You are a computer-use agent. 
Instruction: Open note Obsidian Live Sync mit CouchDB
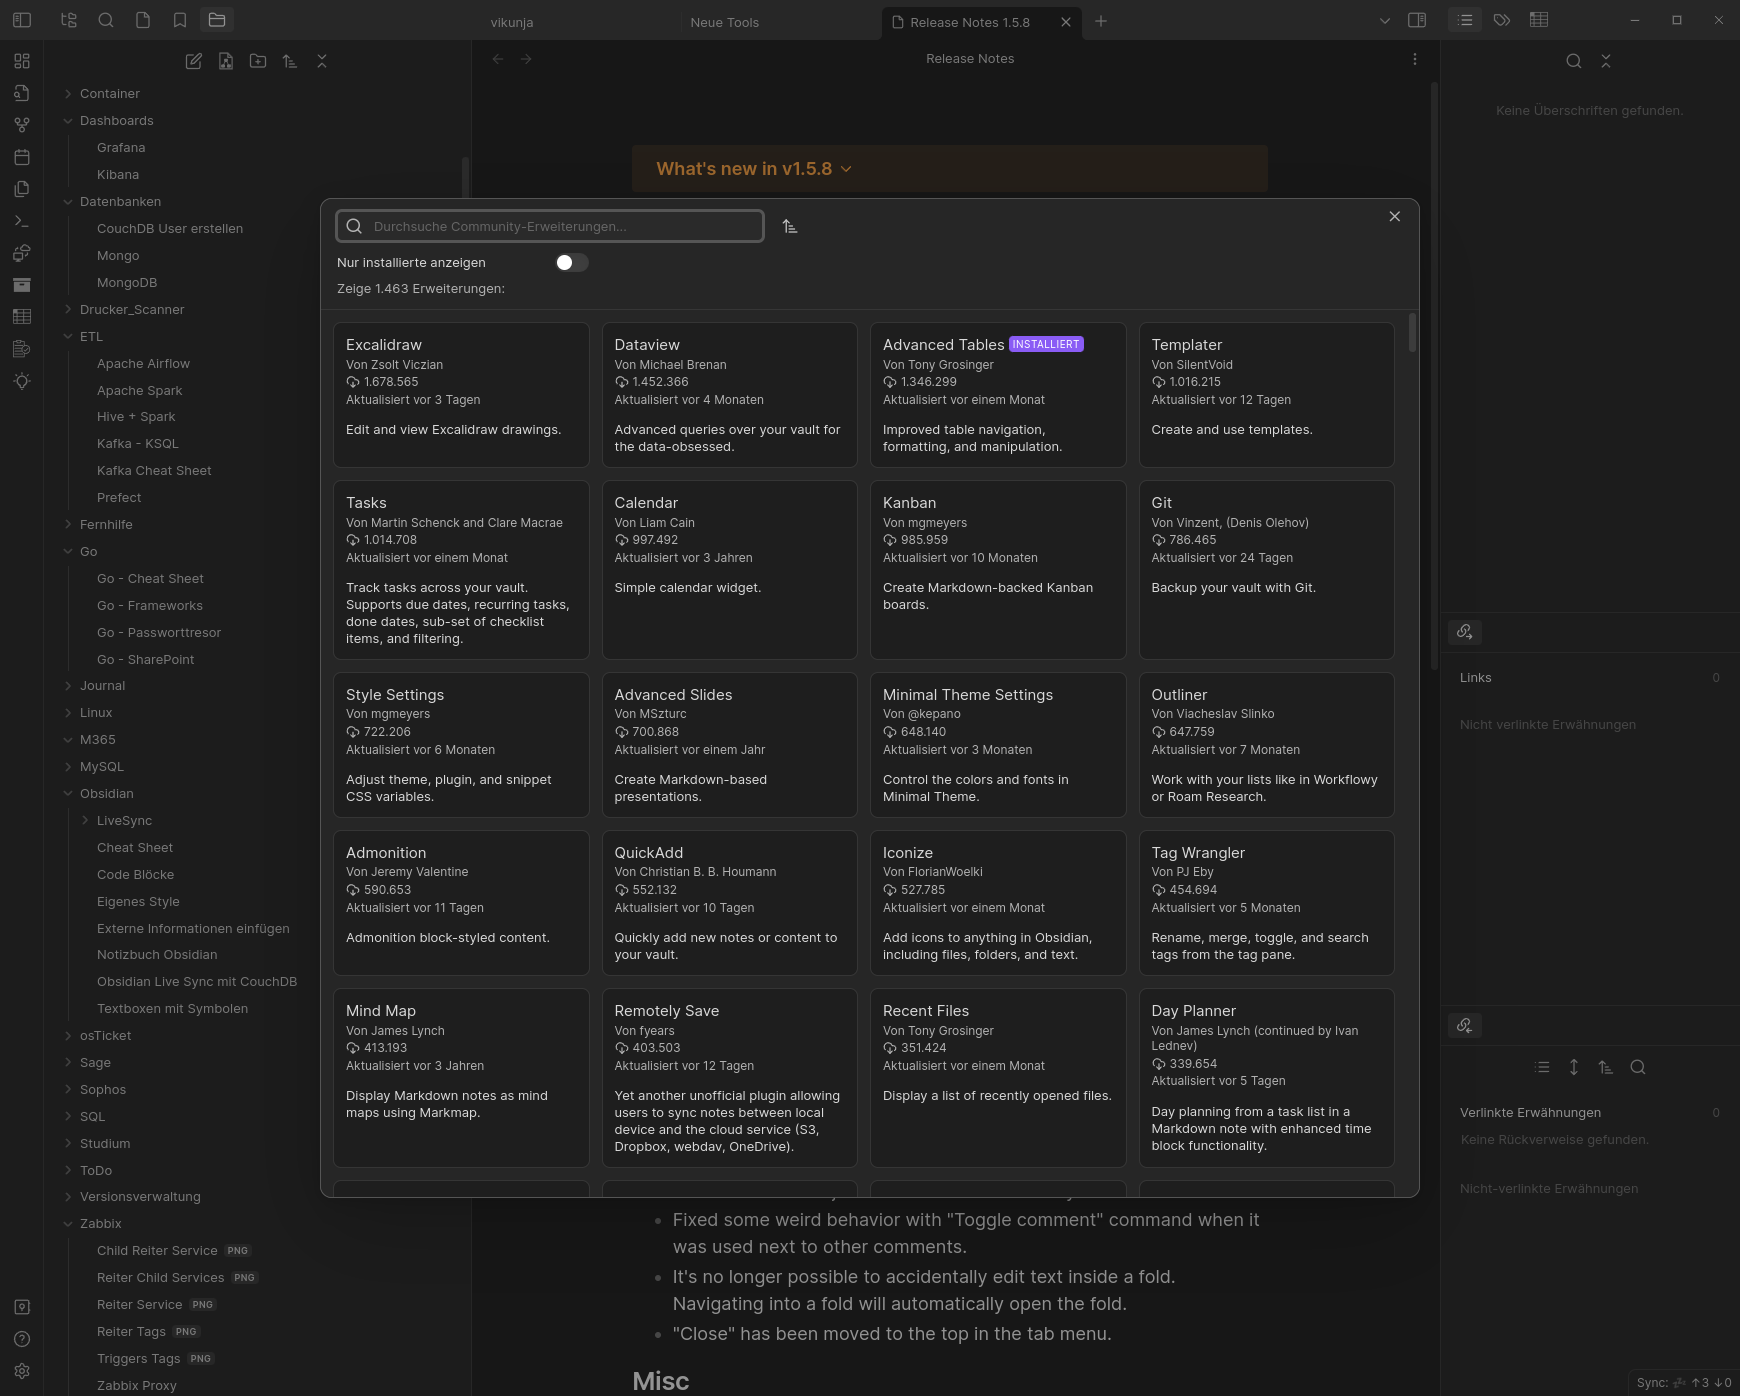197,982
